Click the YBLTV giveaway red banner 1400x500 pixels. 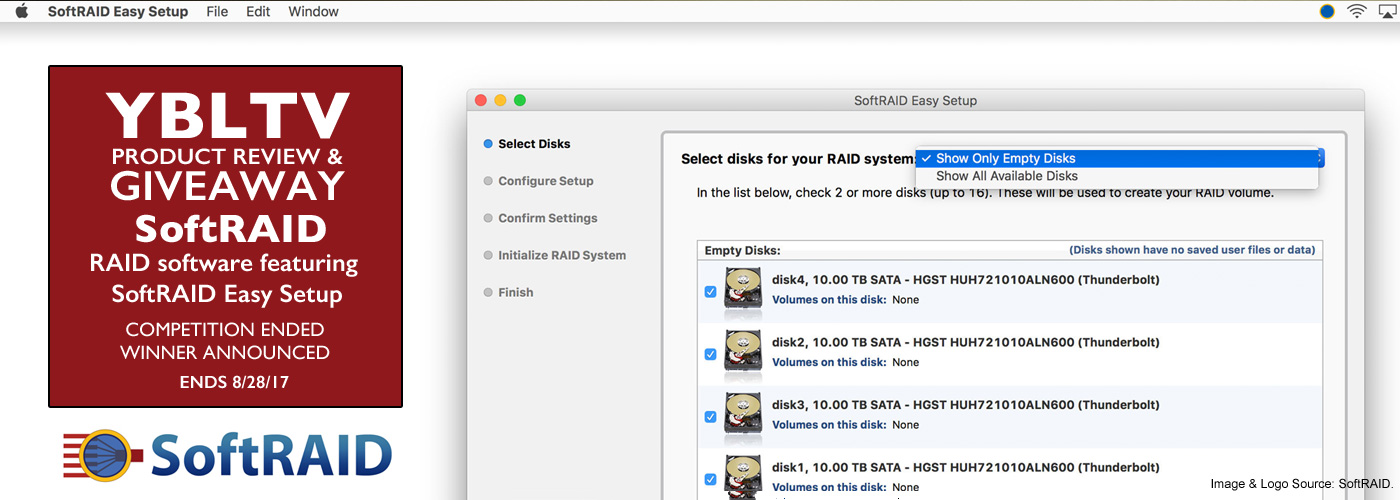[226, 236]
